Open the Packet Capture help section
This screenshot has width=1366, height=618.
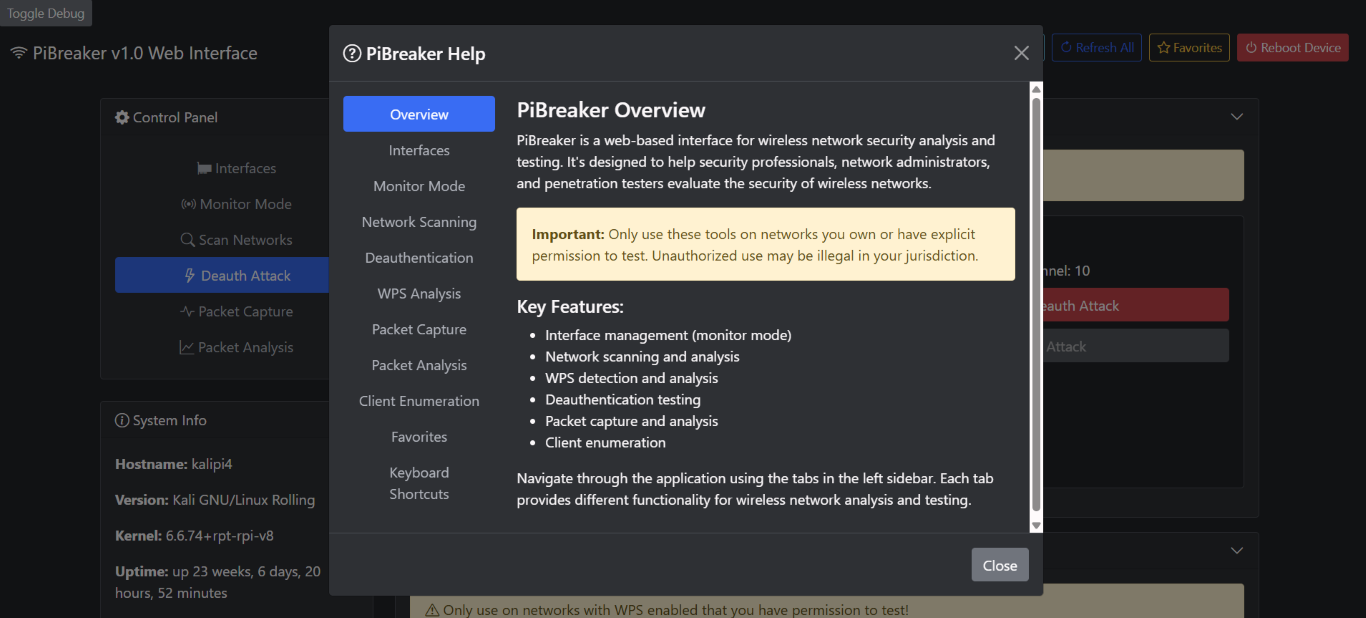pos(419,330)
